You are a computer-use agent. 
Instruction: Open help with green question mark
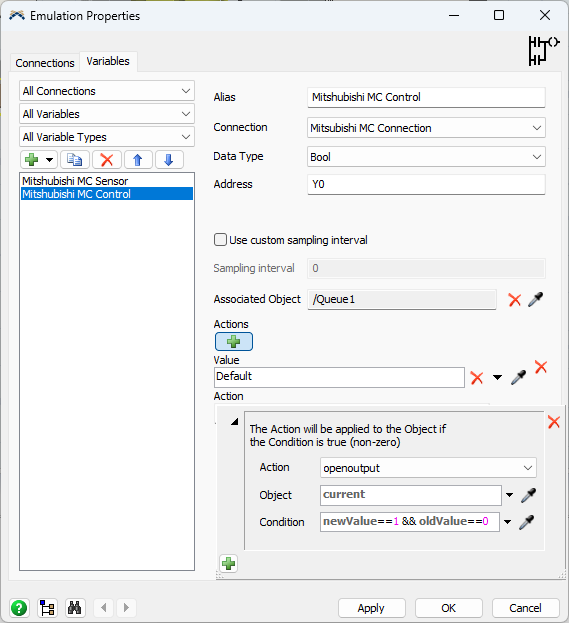19,608
